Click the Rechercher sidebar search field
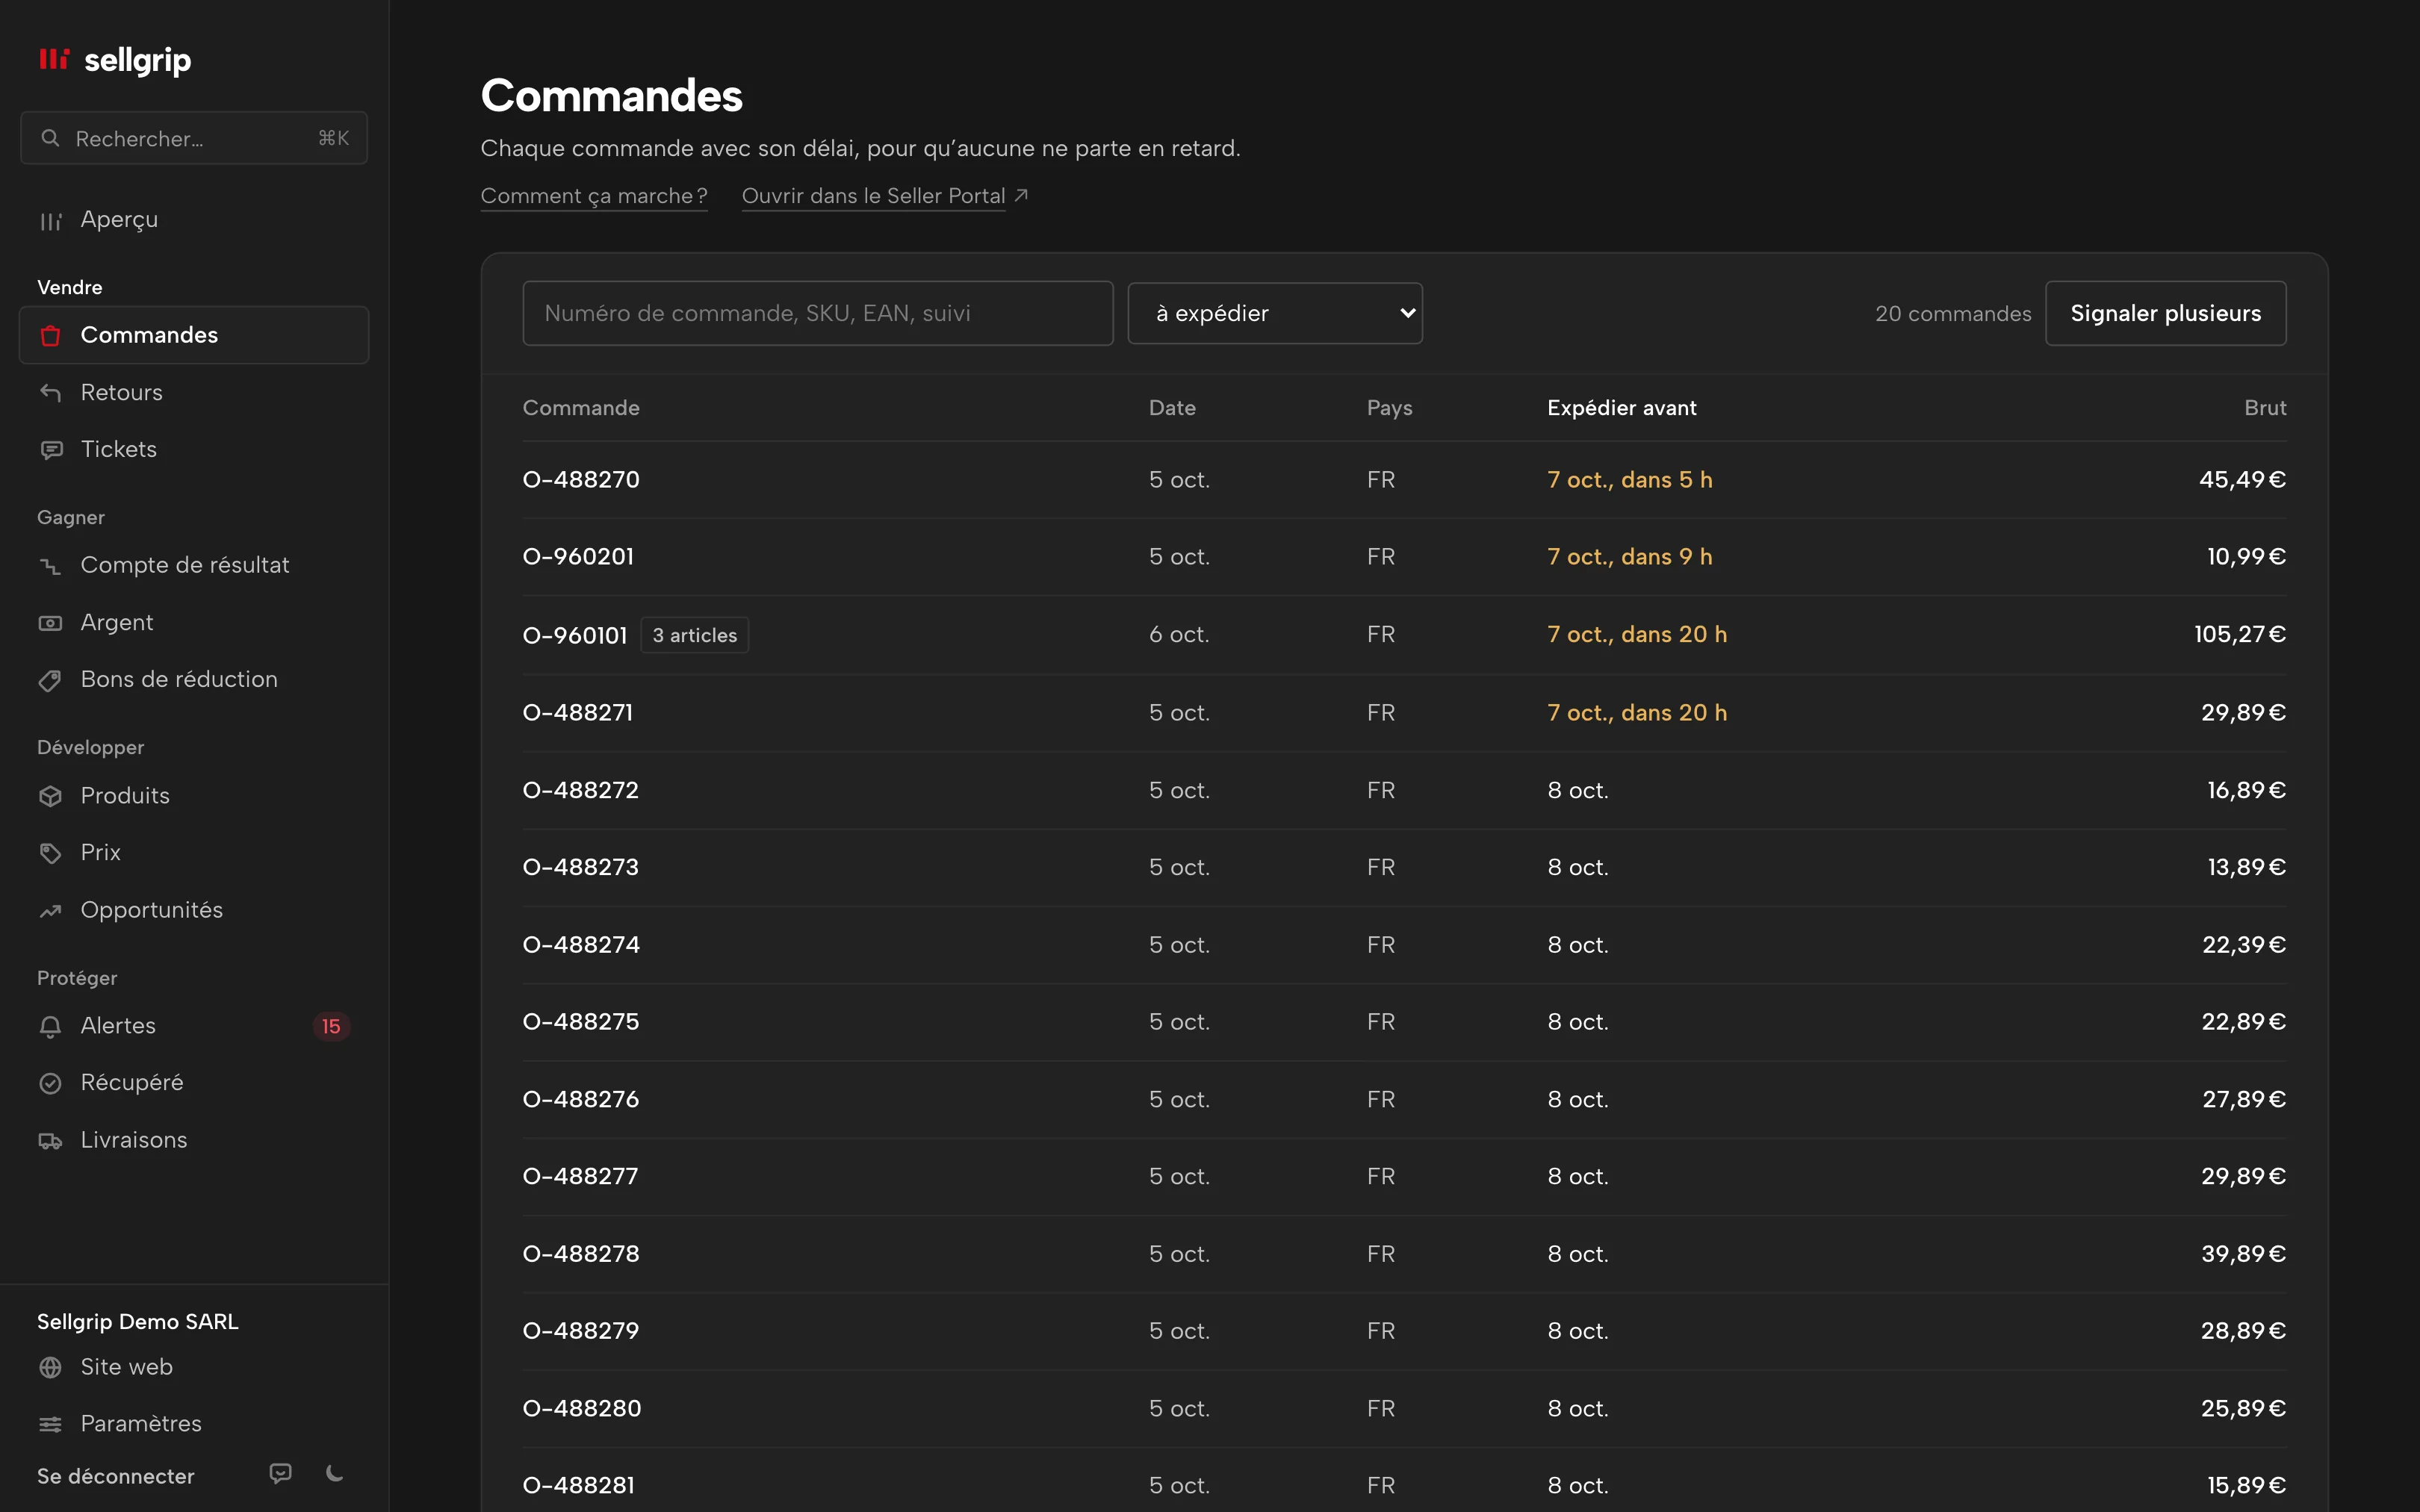This screenshot has height=1512, width=2420. [x=194, y=138]
